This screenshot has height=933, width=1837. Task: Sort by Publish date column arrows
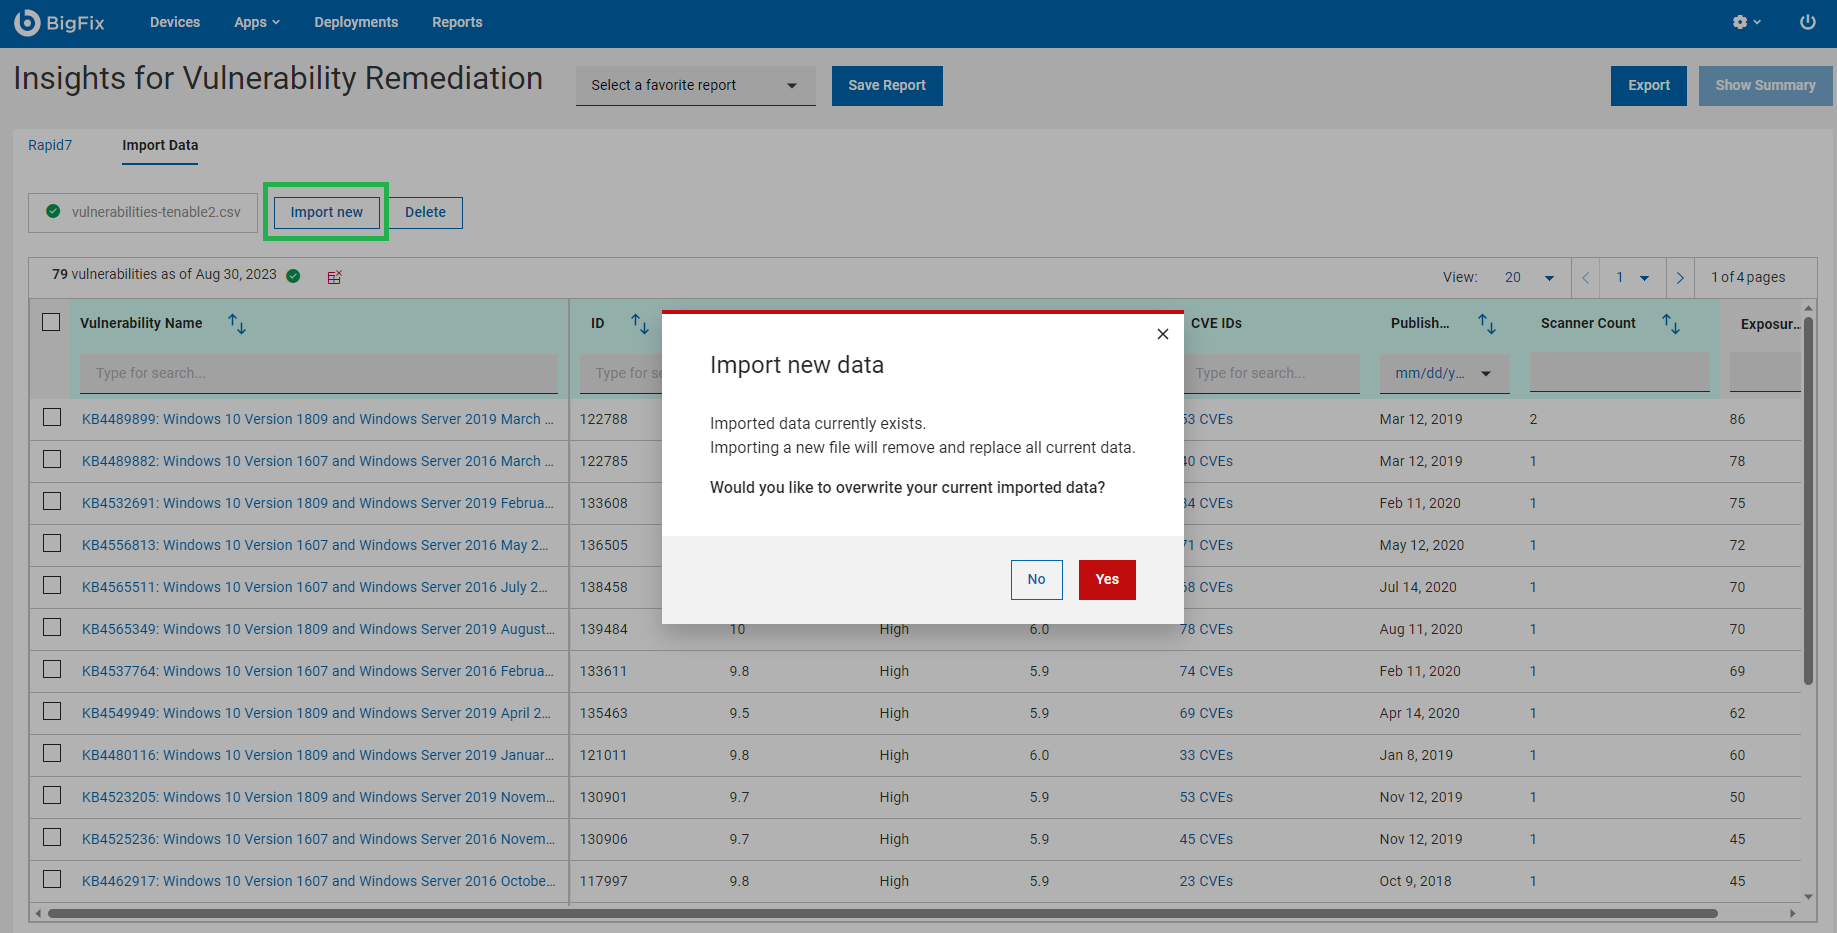click(1486, 324)
